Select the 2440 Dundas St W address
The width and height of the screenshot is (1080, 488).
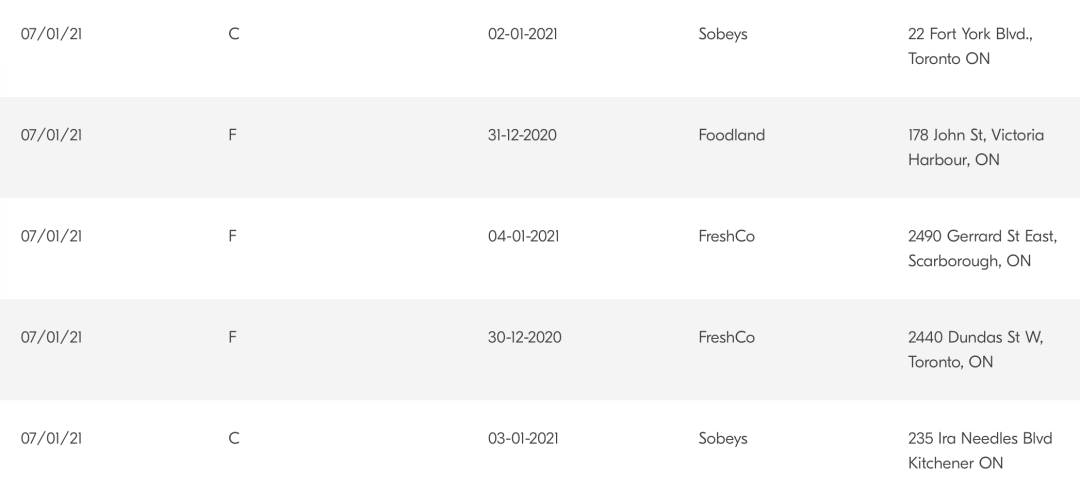point(976,350)
